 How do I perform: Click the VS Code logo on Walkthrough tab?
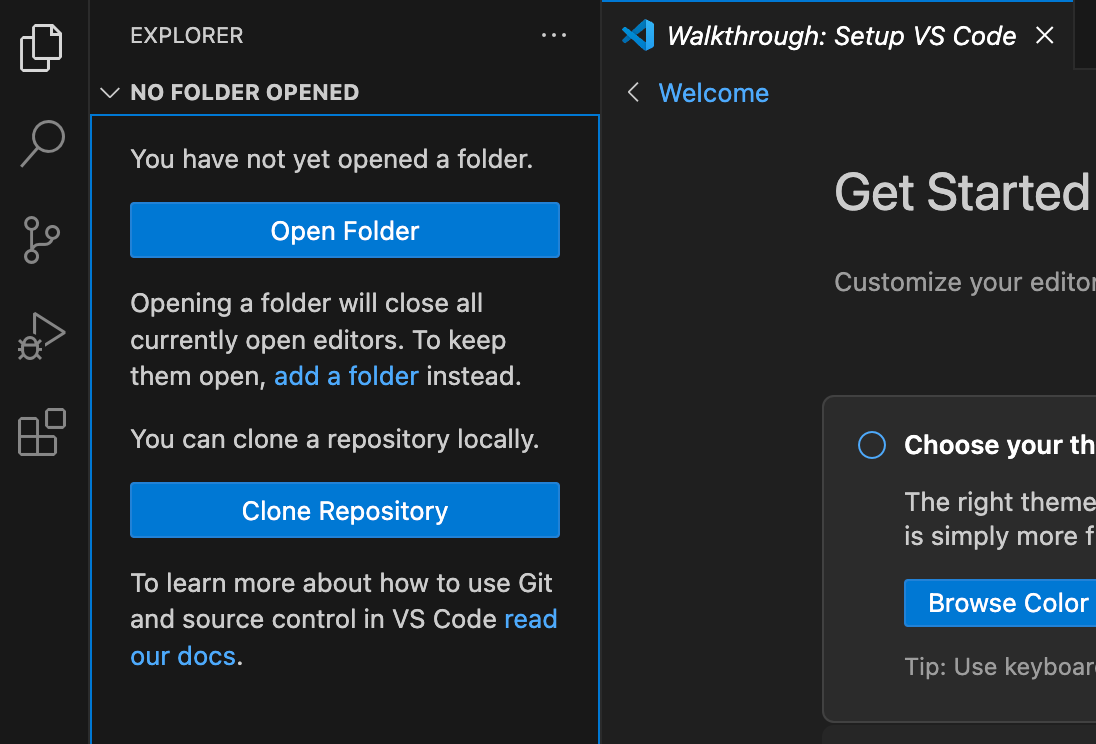pos(637,35)
